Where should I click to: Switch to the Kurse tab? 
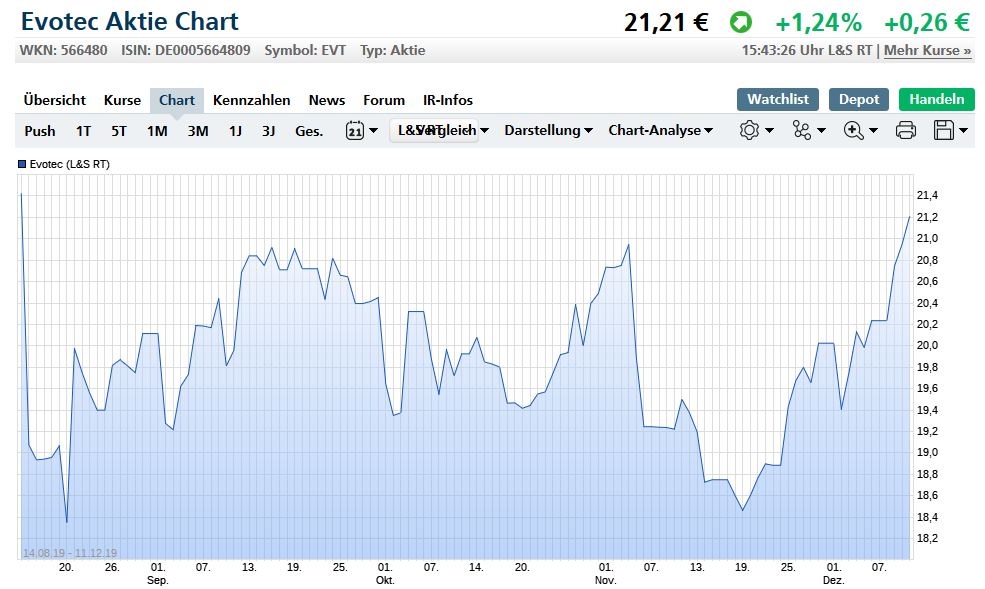pos(122,100)
